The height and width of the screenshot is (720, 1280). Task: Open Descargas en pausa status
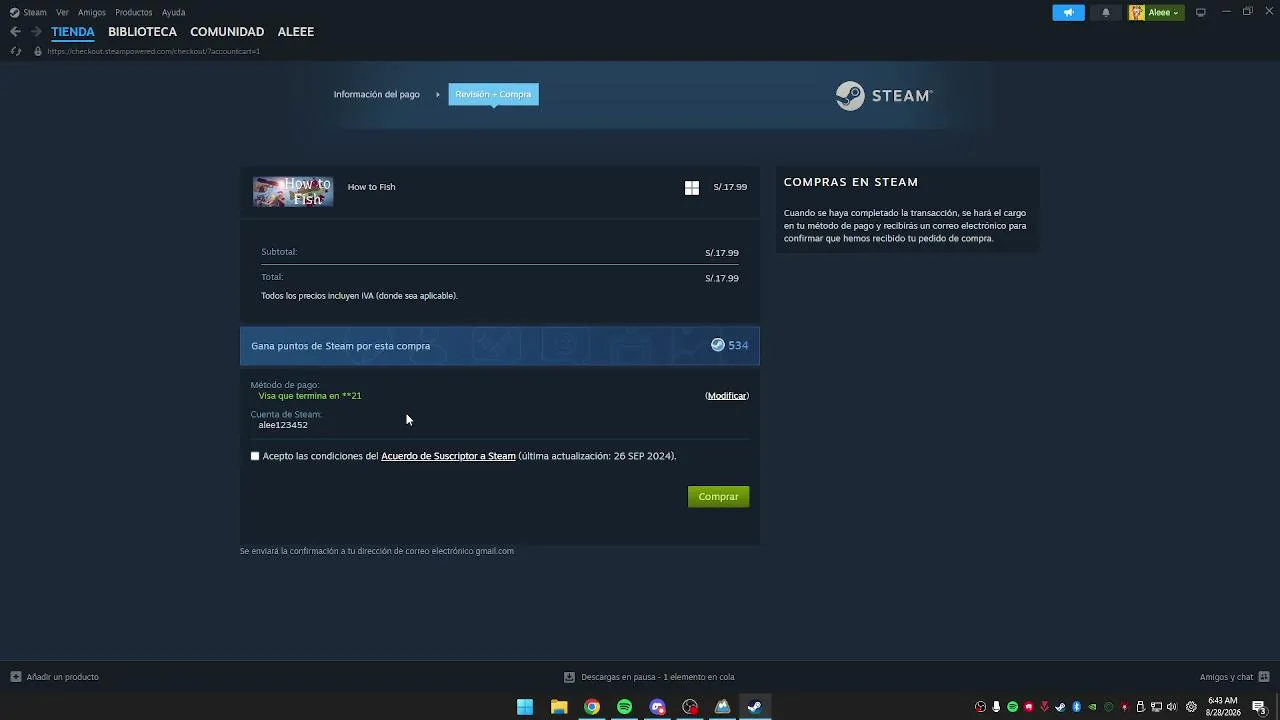(658, 677)
